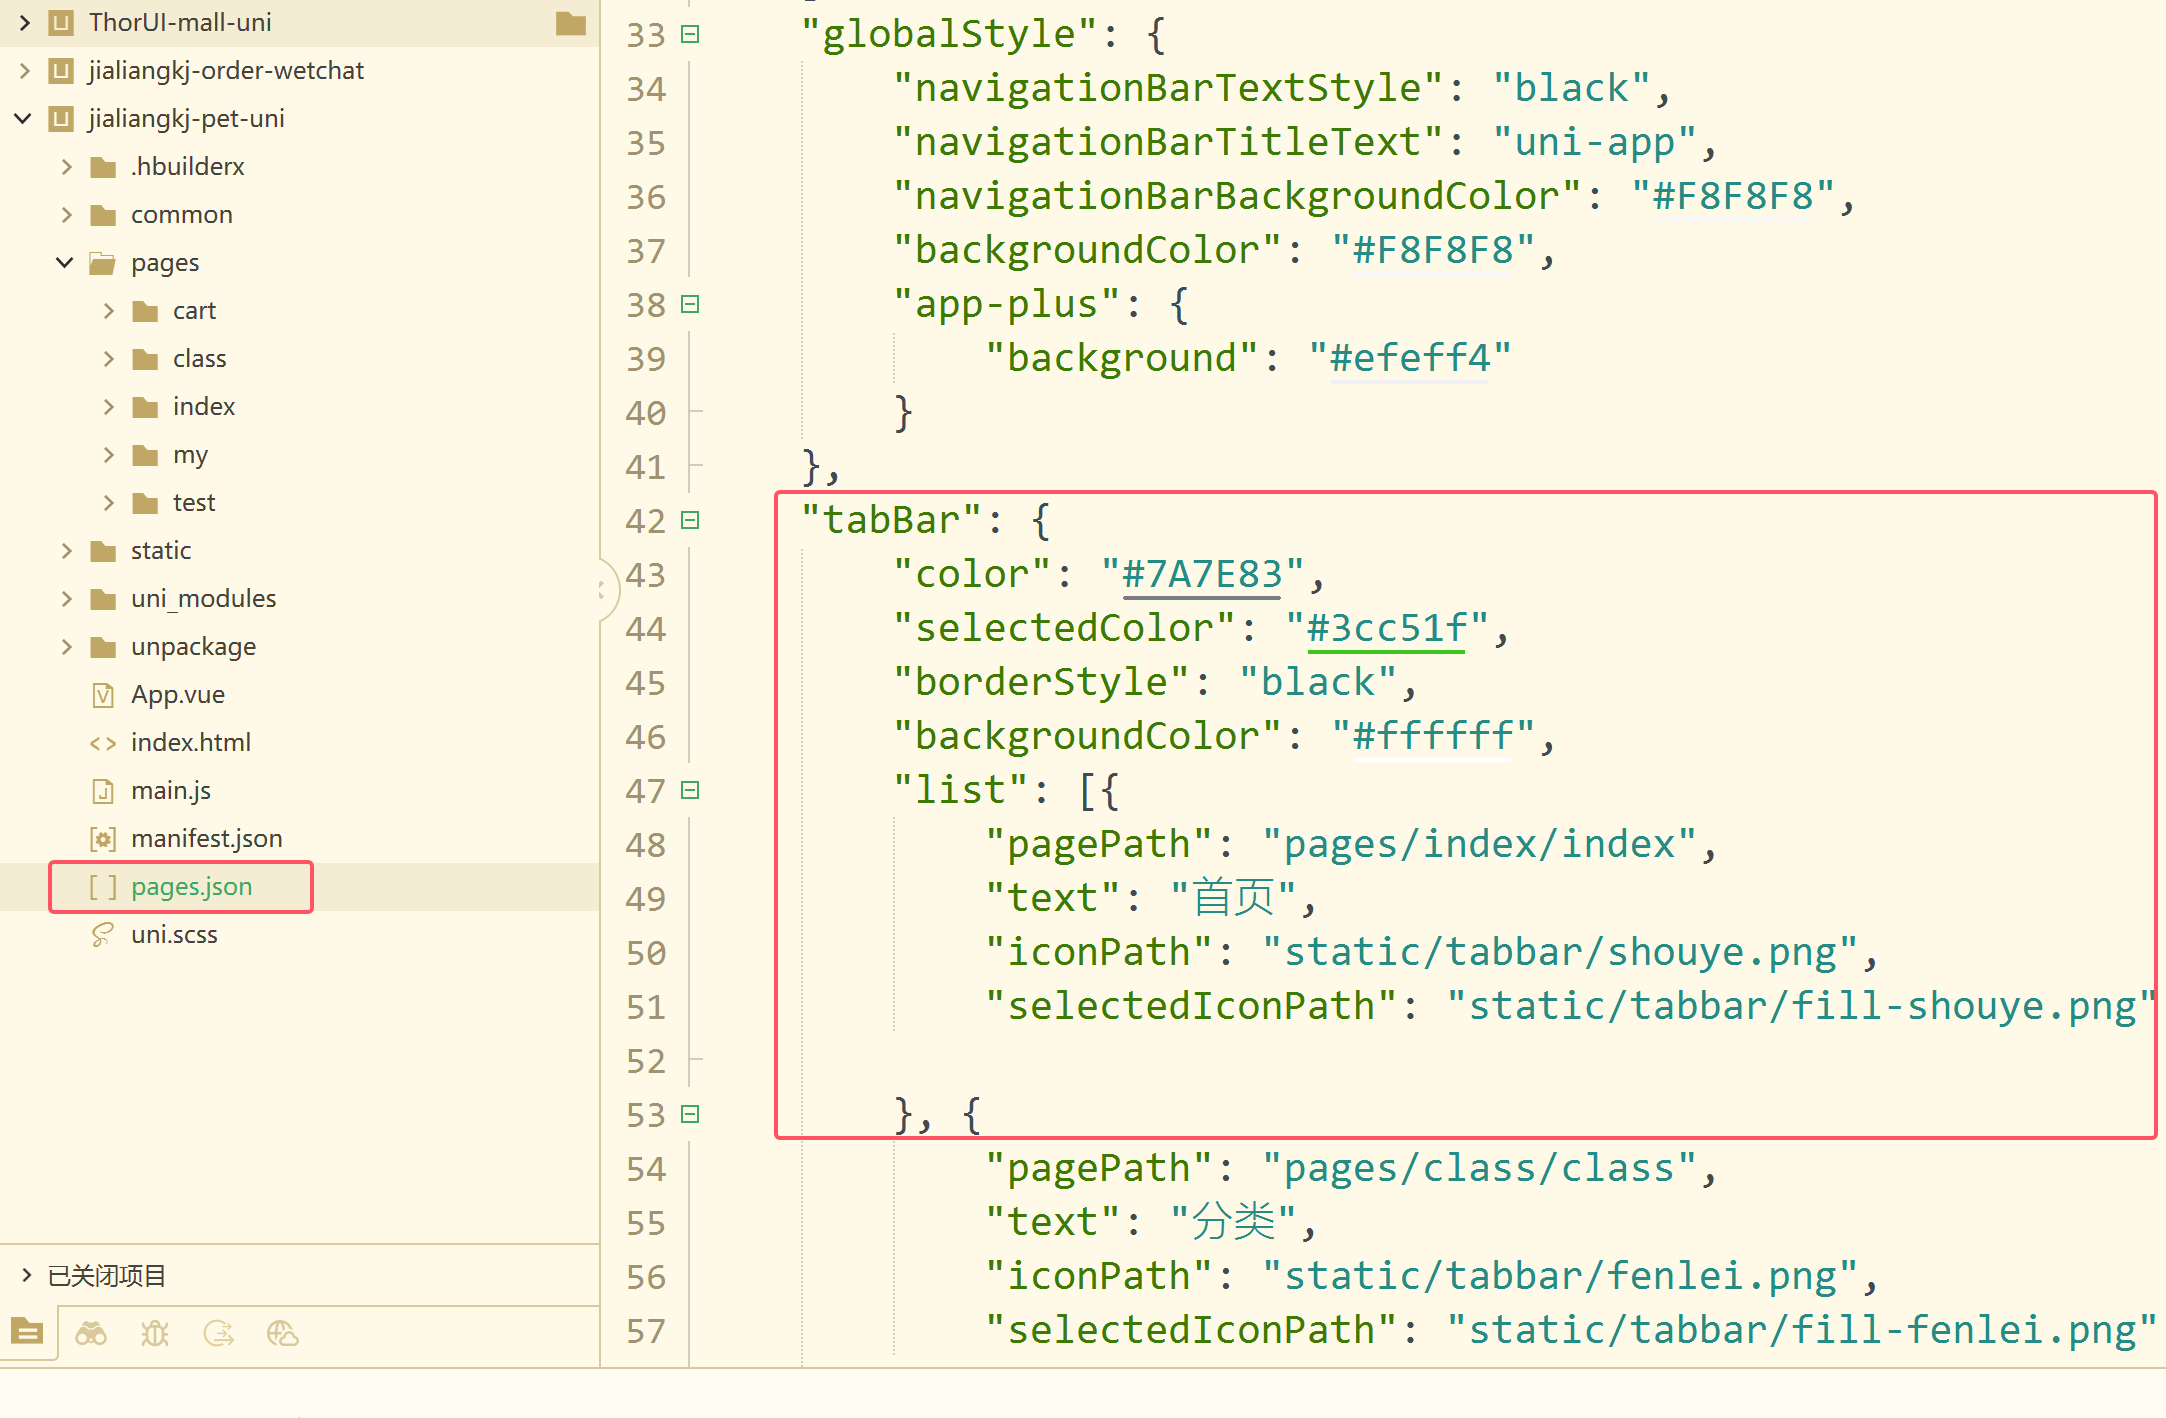Click the #3cc51f selectedColor value
Image resolution: width=2166 pixels, height=1418 pixels.
tap(1387, 628)
